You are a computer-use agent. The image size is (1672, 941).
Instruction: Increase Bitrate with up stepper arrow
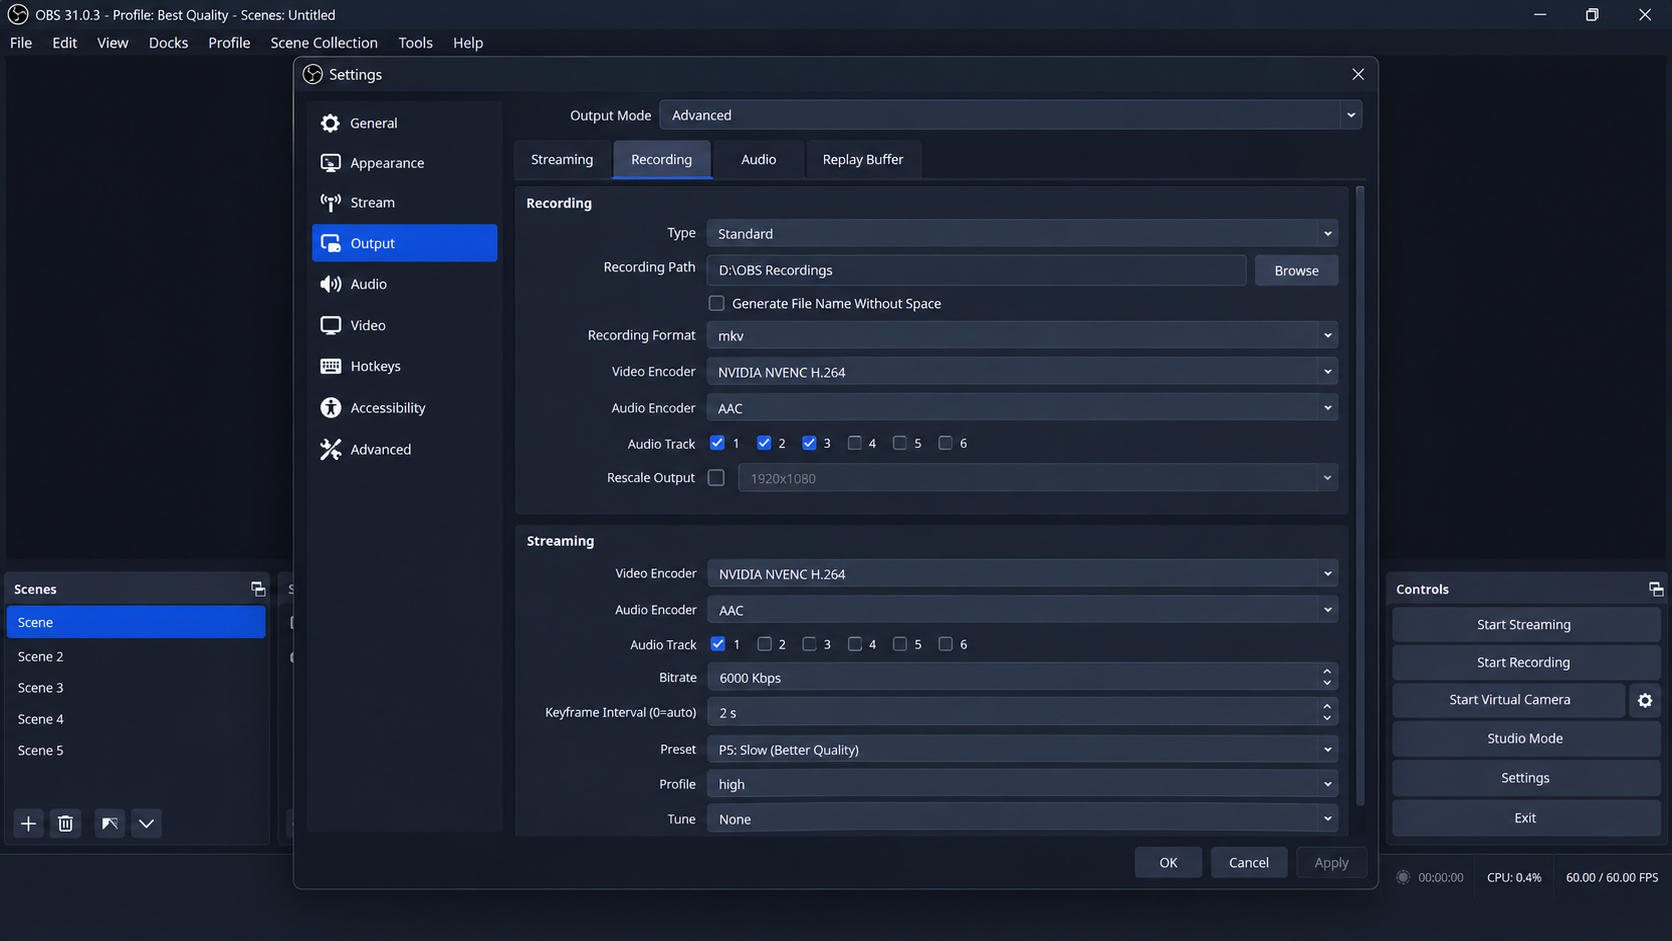pyautogui.click(x=1327, y=672)
